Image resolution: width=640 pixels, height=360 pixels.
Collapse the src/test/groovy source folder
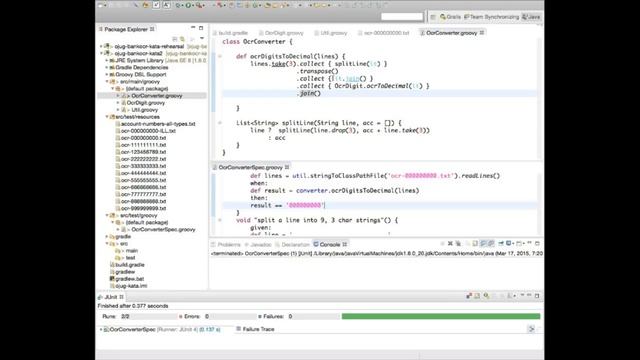coord(107,215)
